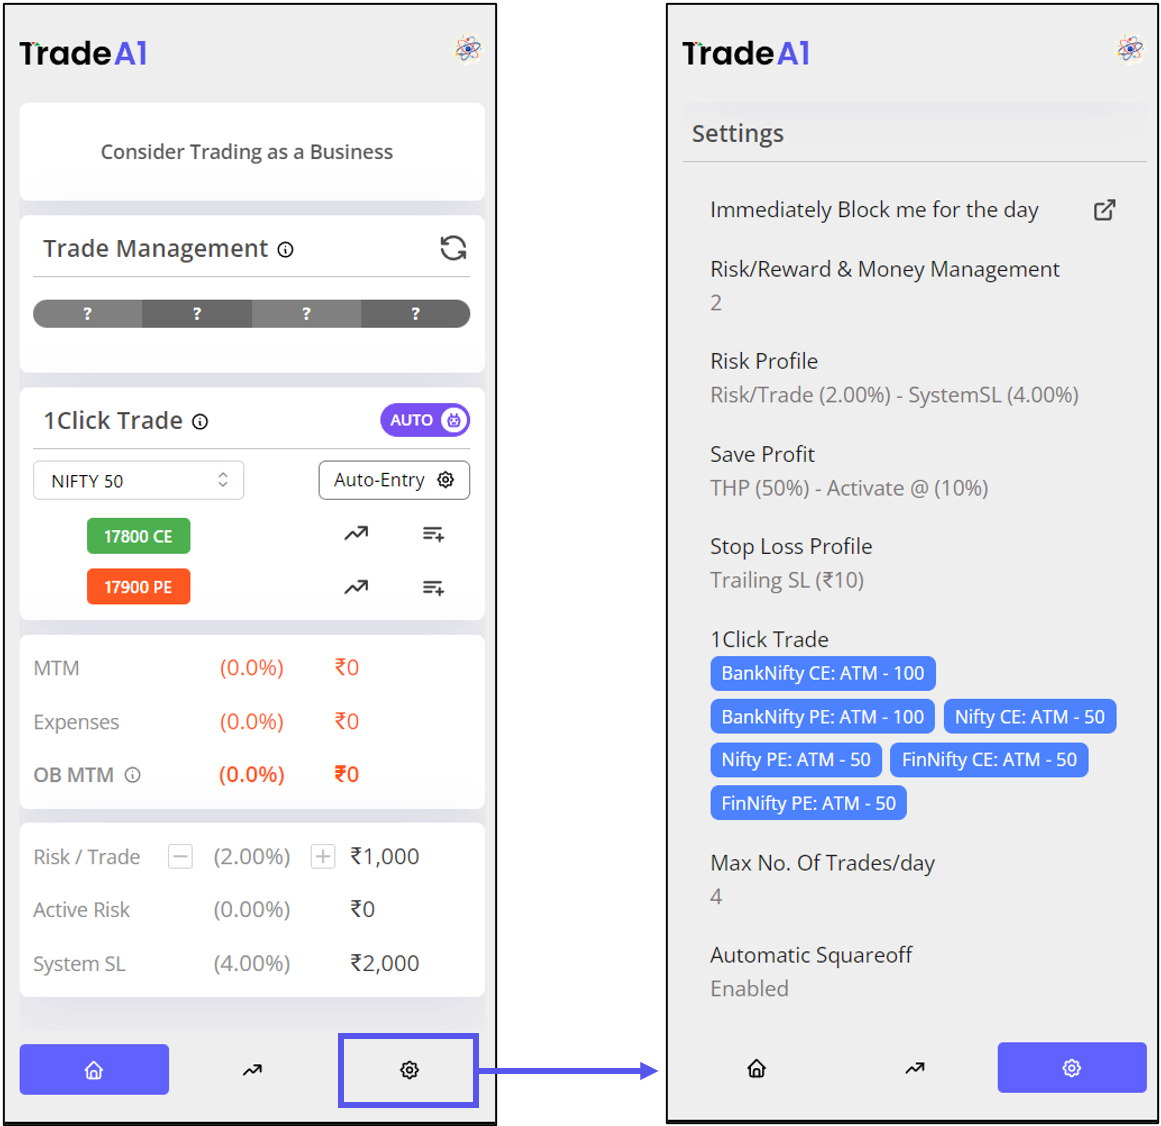Add 17900 PE to order list
The image size is (1161, 1126).
click(433, 588)
